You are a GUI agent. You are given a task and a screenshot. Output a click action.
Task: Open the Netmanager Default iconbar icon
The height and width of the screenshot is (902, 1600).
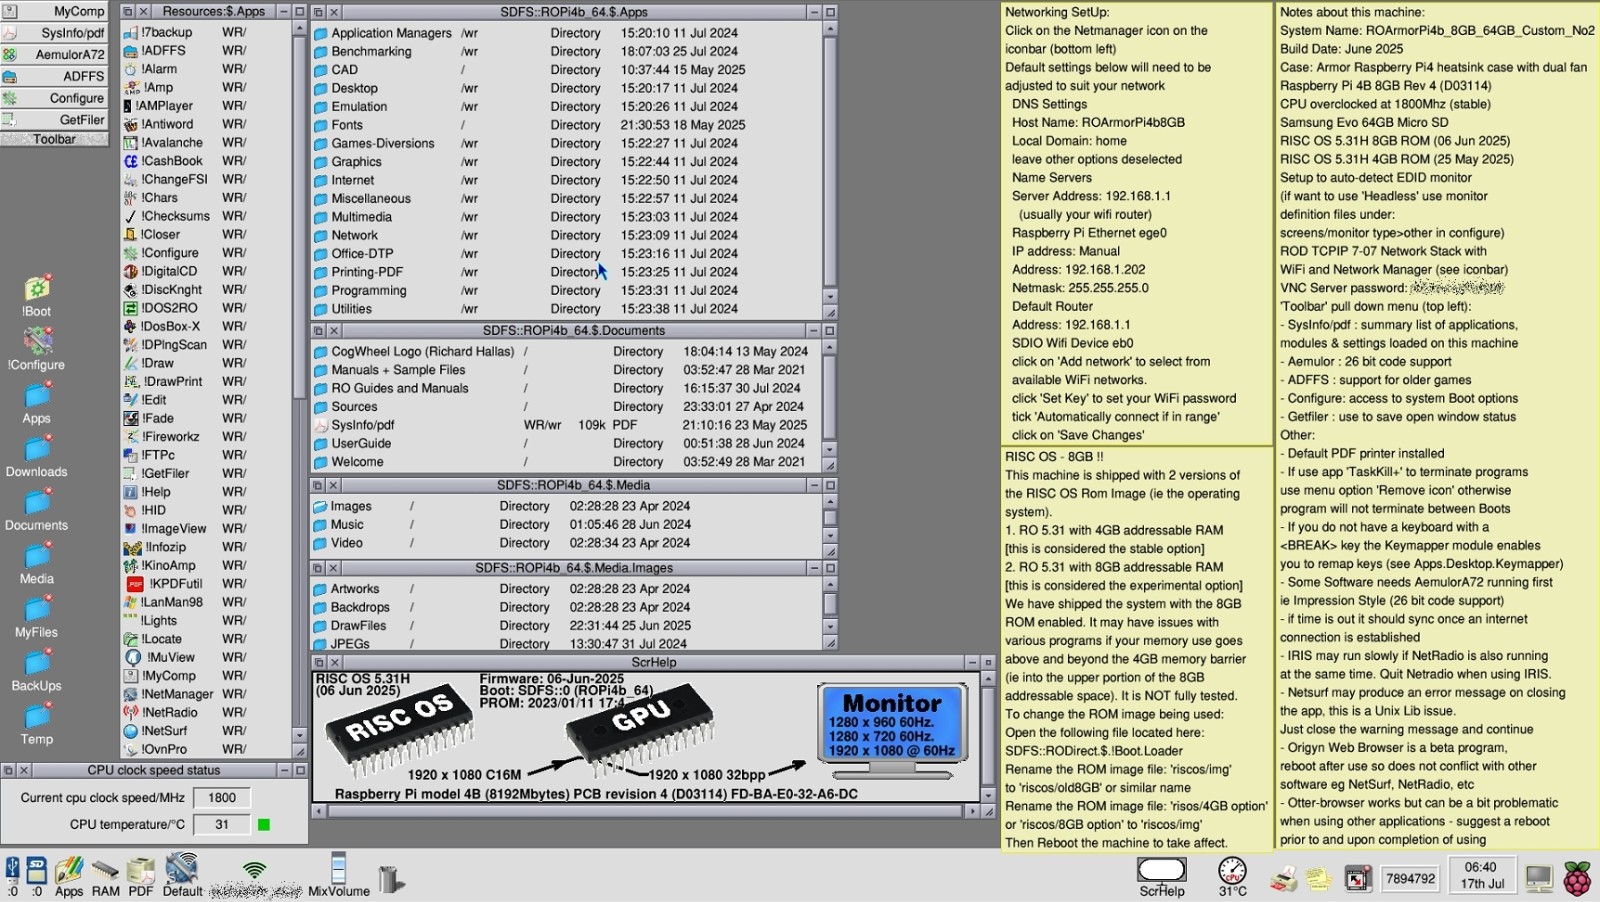tap(182, 874)
